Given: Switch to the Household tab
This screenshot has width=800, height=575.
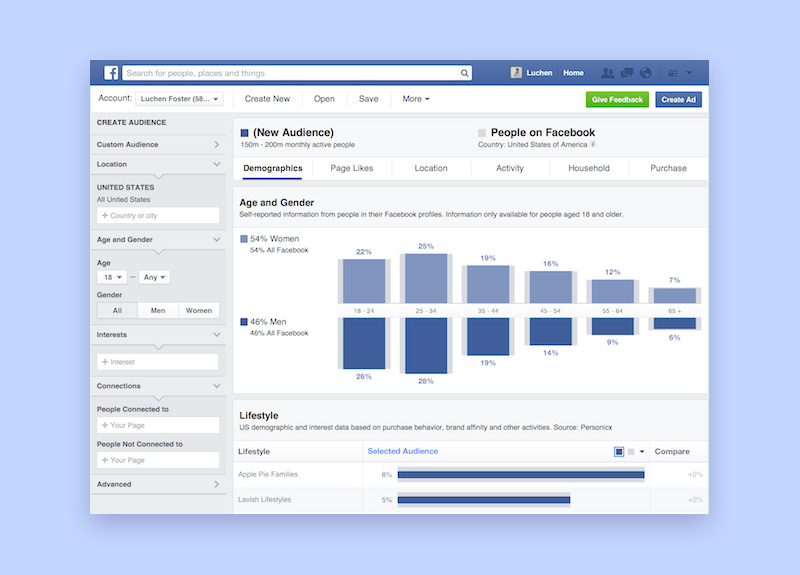Looking at the screenshot, I should (x=589, y=168).
